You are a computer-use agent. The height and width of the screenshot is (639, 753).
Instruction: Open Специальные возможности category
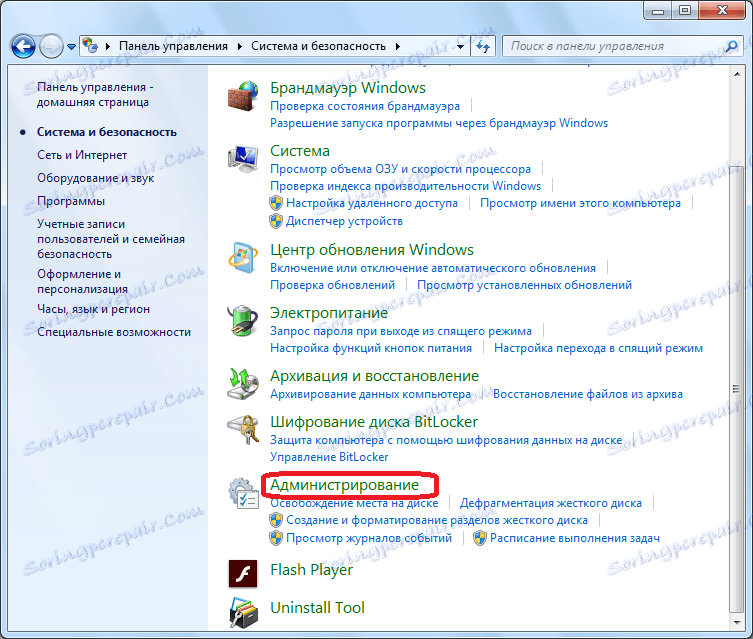(x=114, y=332)
